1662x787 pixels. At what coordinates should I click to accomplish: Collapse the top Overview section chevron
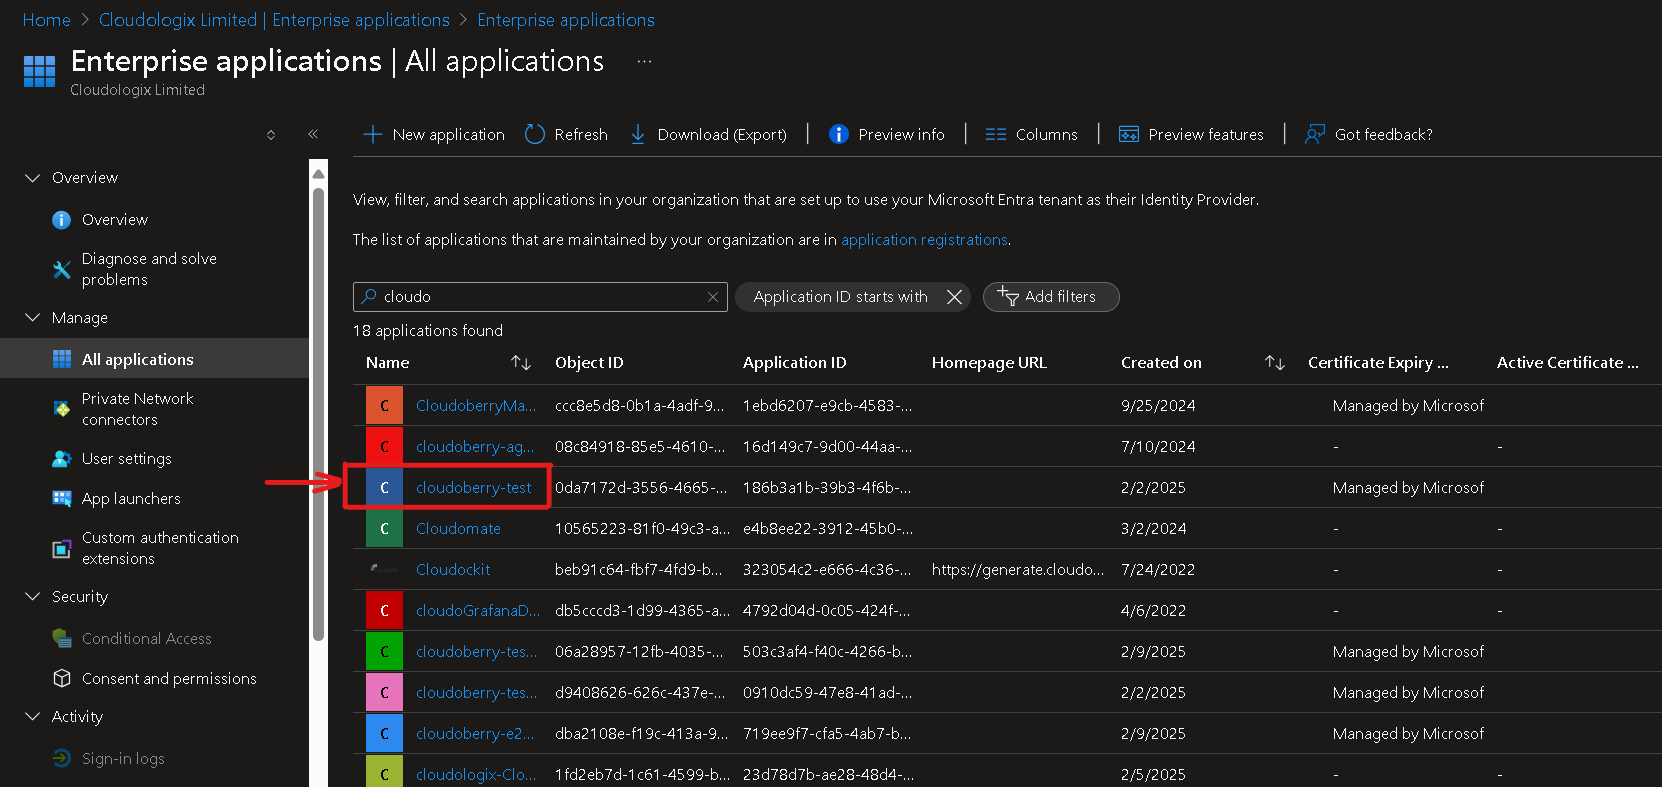click(x=32, y=178)
